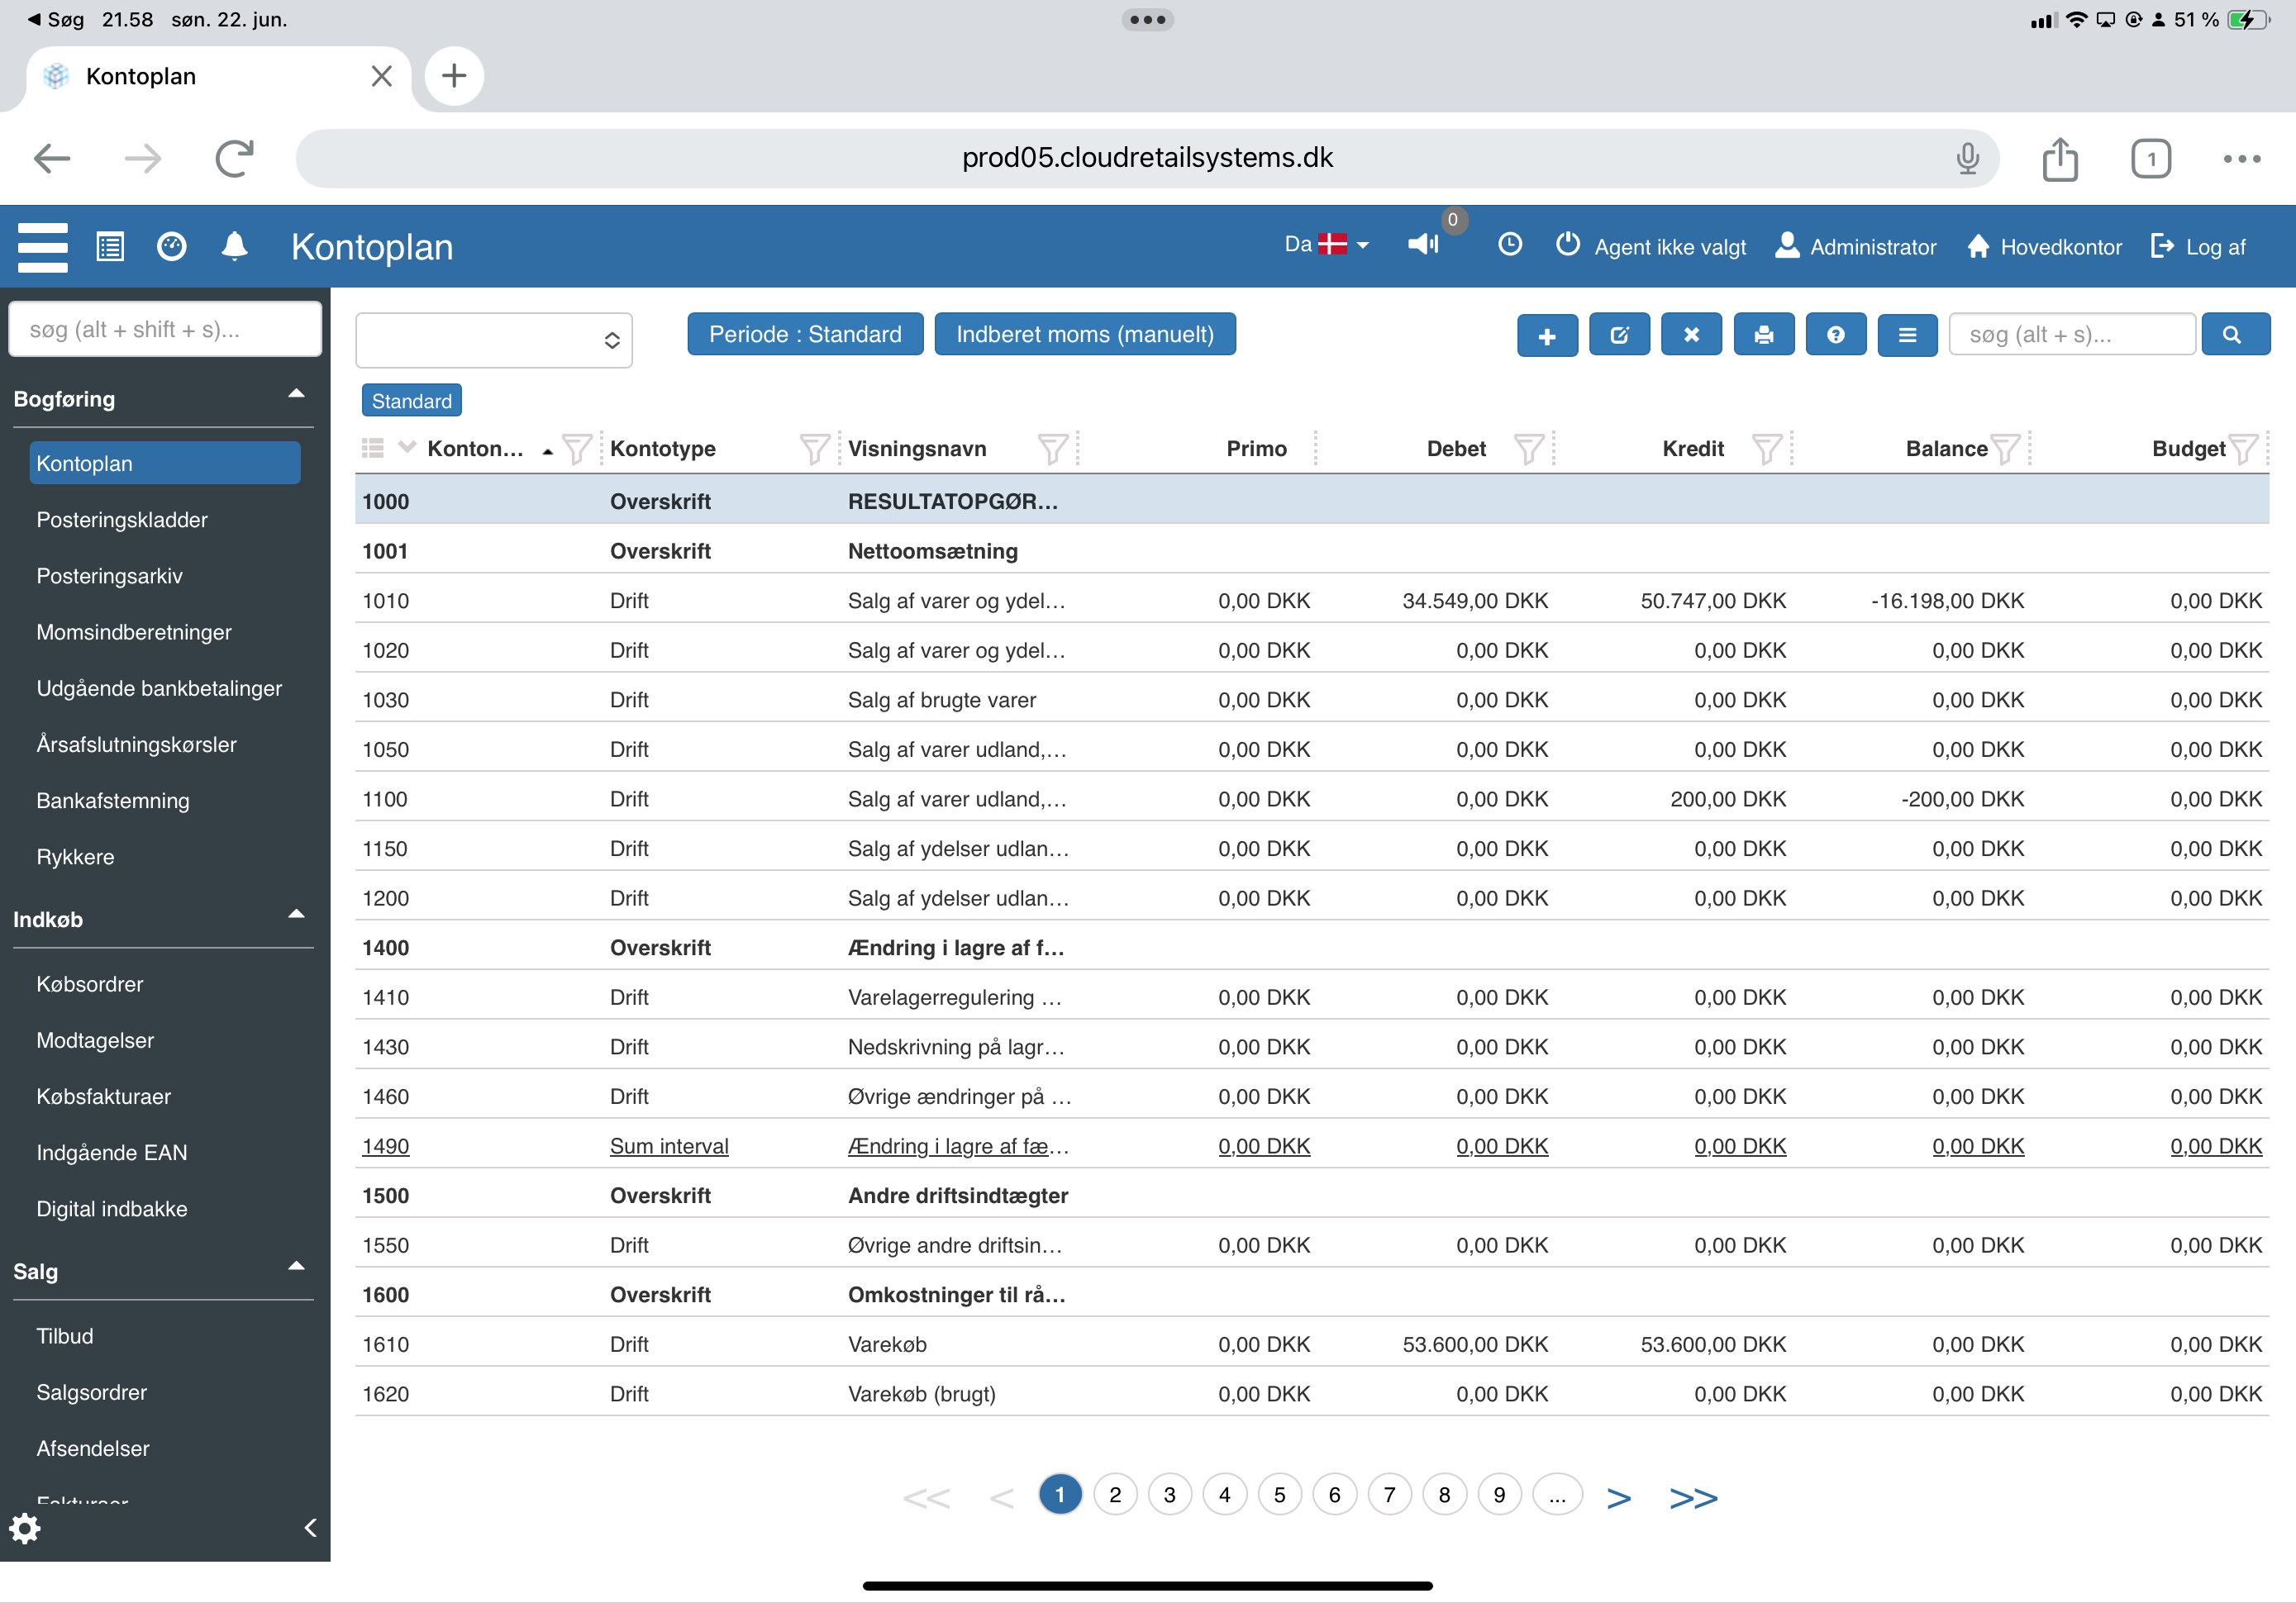Collapse the Bogføring sidebar section
This screenshot has height=1603, width=2296.
[x=296, y=395]
